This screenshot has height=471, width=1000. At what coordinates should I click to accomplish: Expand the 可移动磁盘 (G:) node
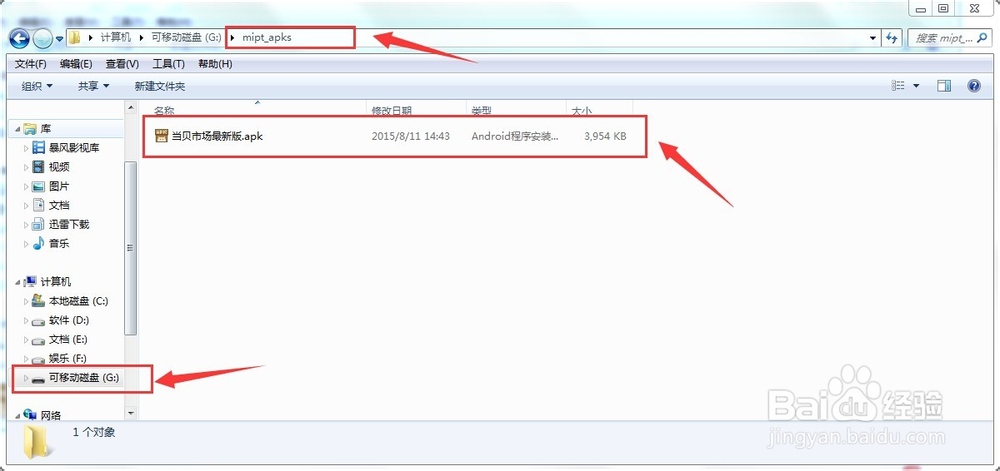(26, 378)
